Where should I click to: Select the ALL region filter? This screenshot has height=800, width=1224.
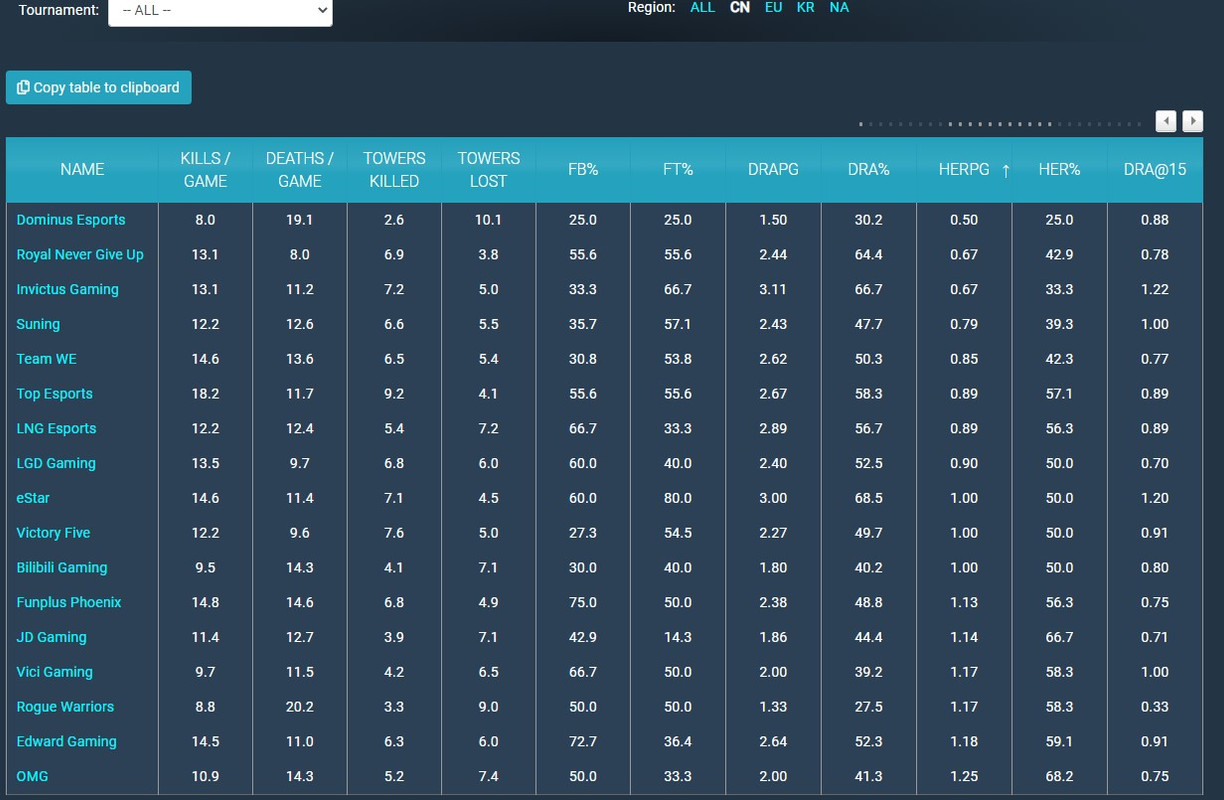coord(702,7)
